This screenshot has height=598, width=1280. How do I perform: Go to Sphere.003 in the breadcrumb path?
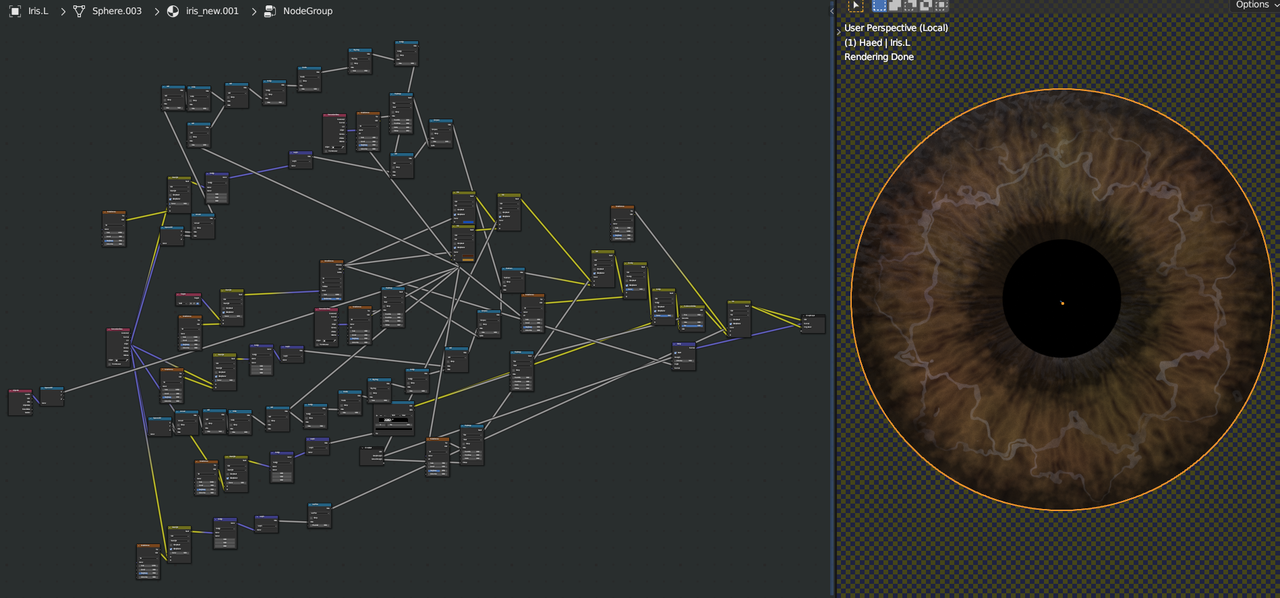(116, 11)
